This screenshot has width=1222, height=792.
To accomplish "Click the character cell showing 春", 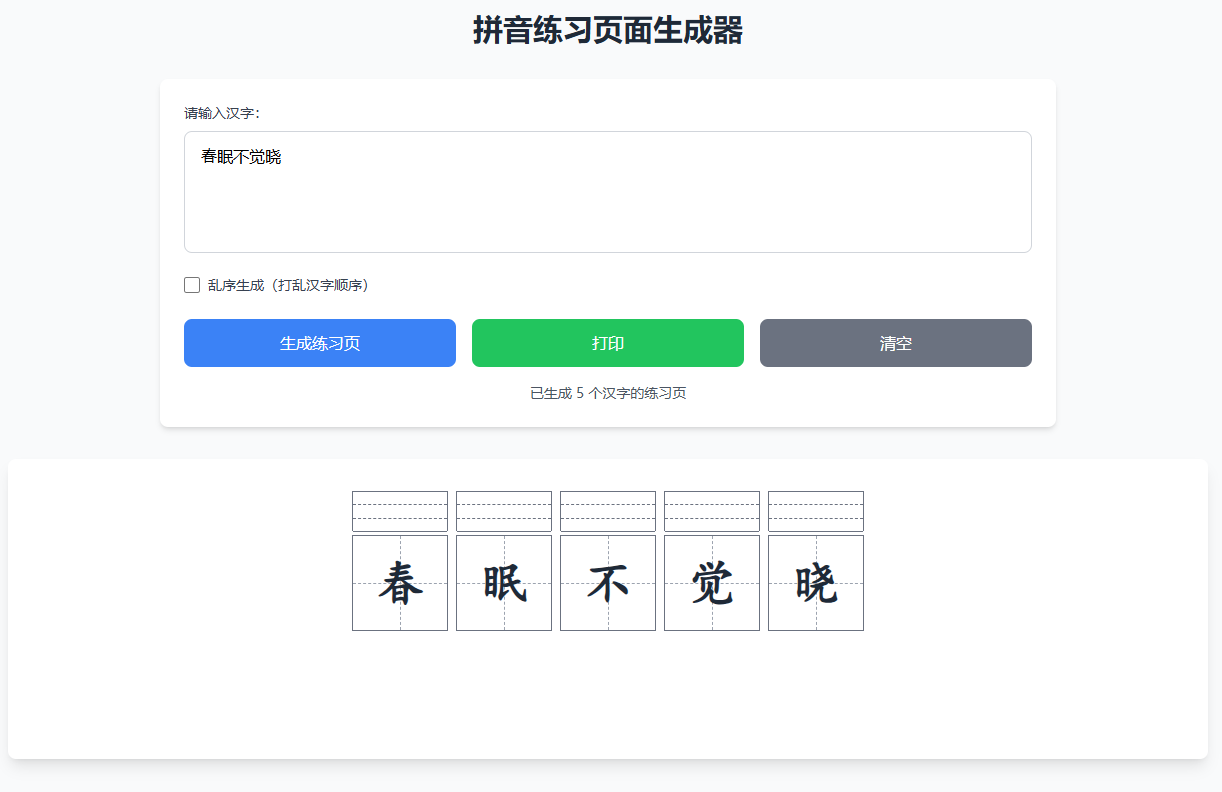I will (400, 582).
